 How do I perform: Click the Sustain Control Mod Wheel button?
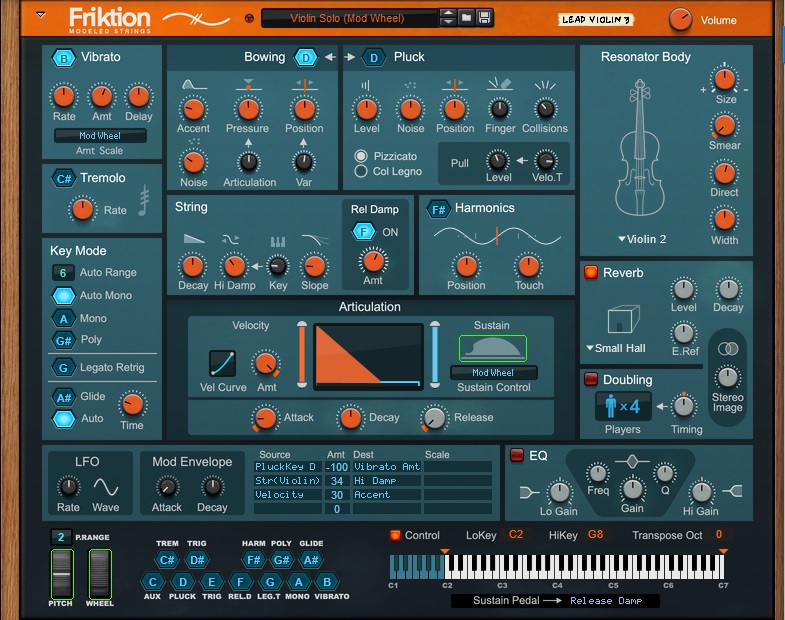[493, 373]
